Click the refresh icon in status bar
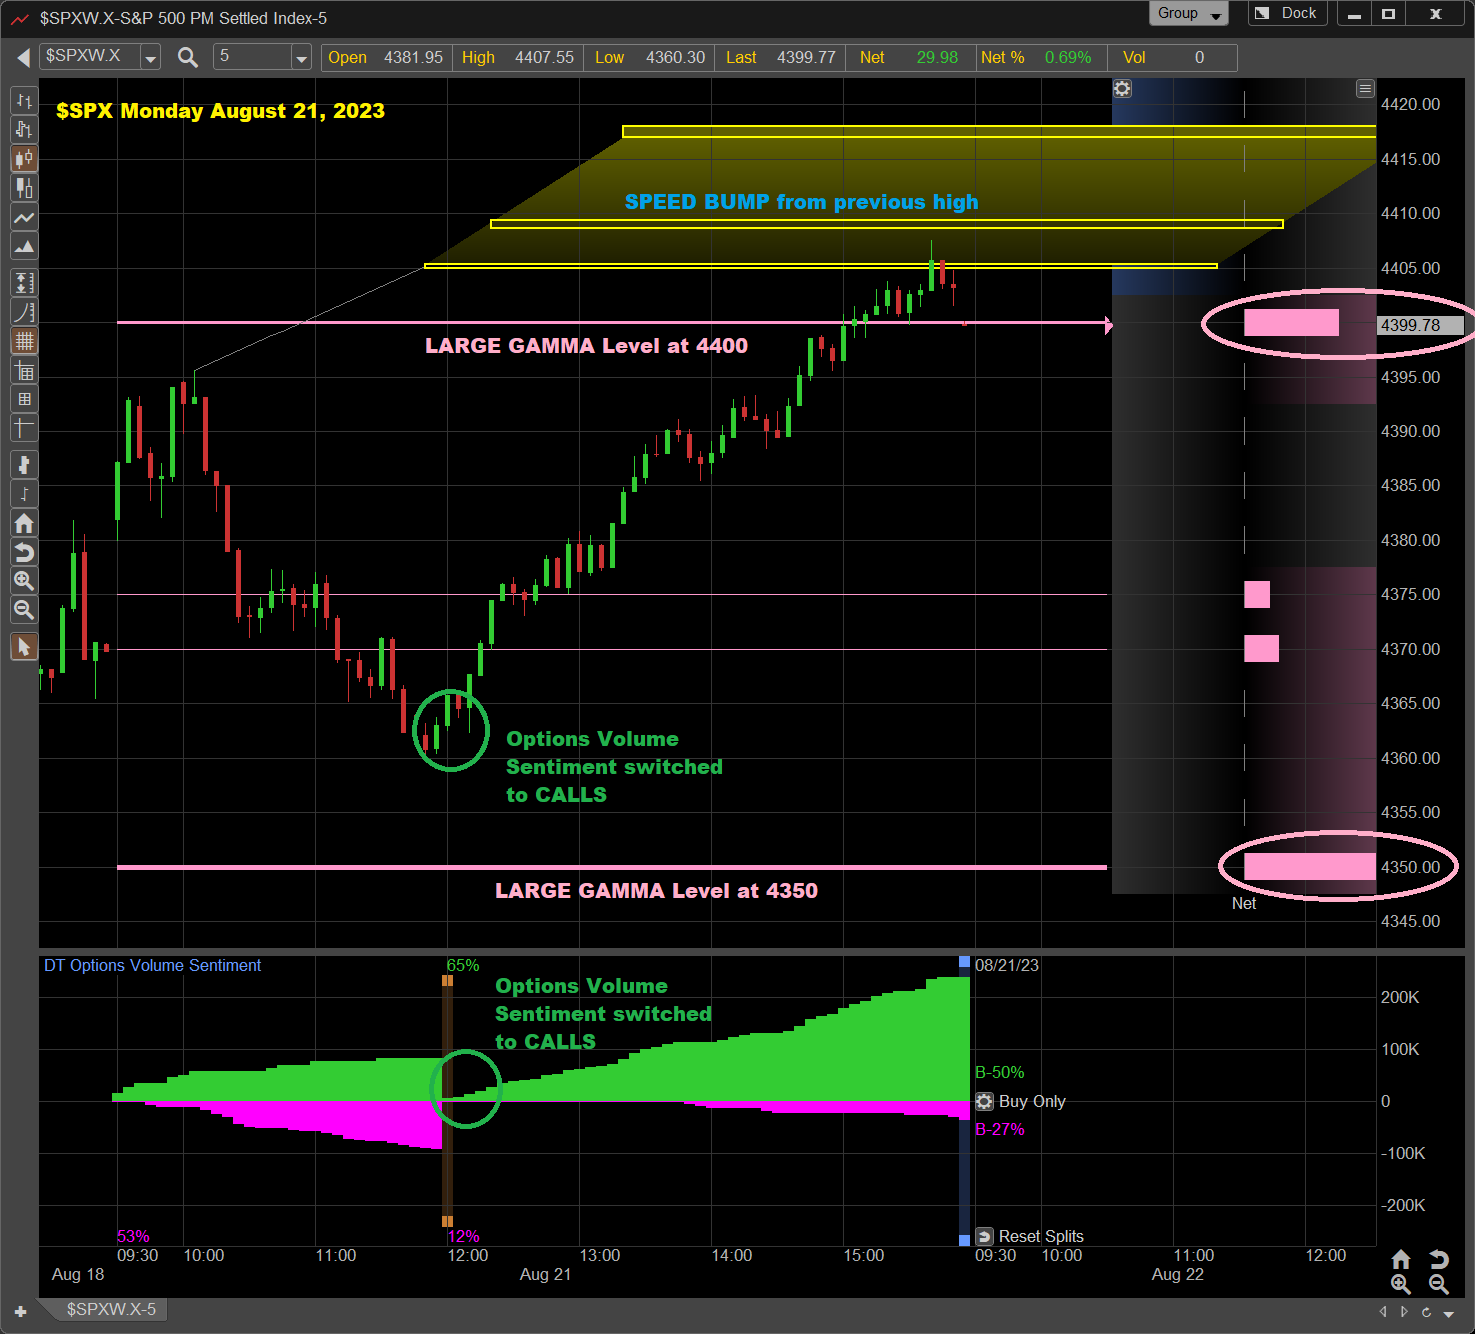The height and width of the screenshot is (1334, 1475). pyautogui.click(x=1426, y=1312)
